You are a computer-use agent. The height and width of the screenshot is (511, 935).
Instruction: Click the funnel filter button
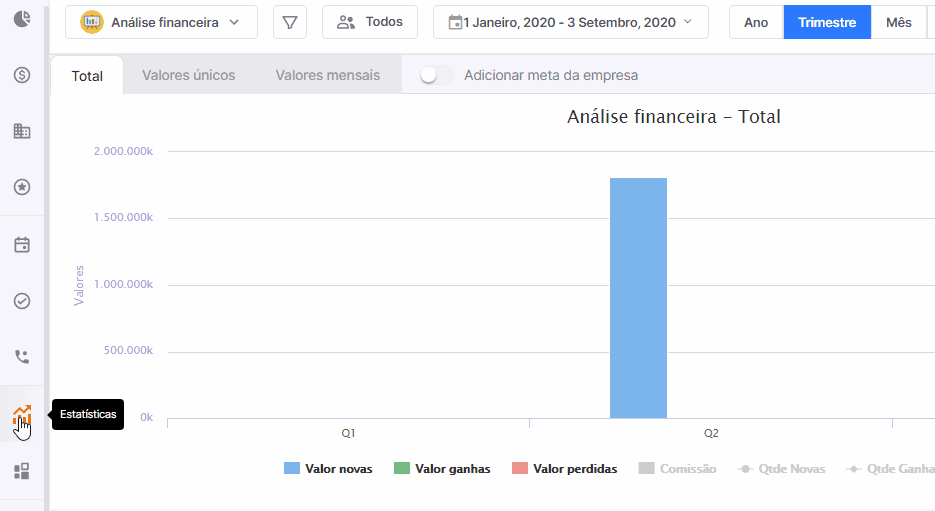click(290, 22)
